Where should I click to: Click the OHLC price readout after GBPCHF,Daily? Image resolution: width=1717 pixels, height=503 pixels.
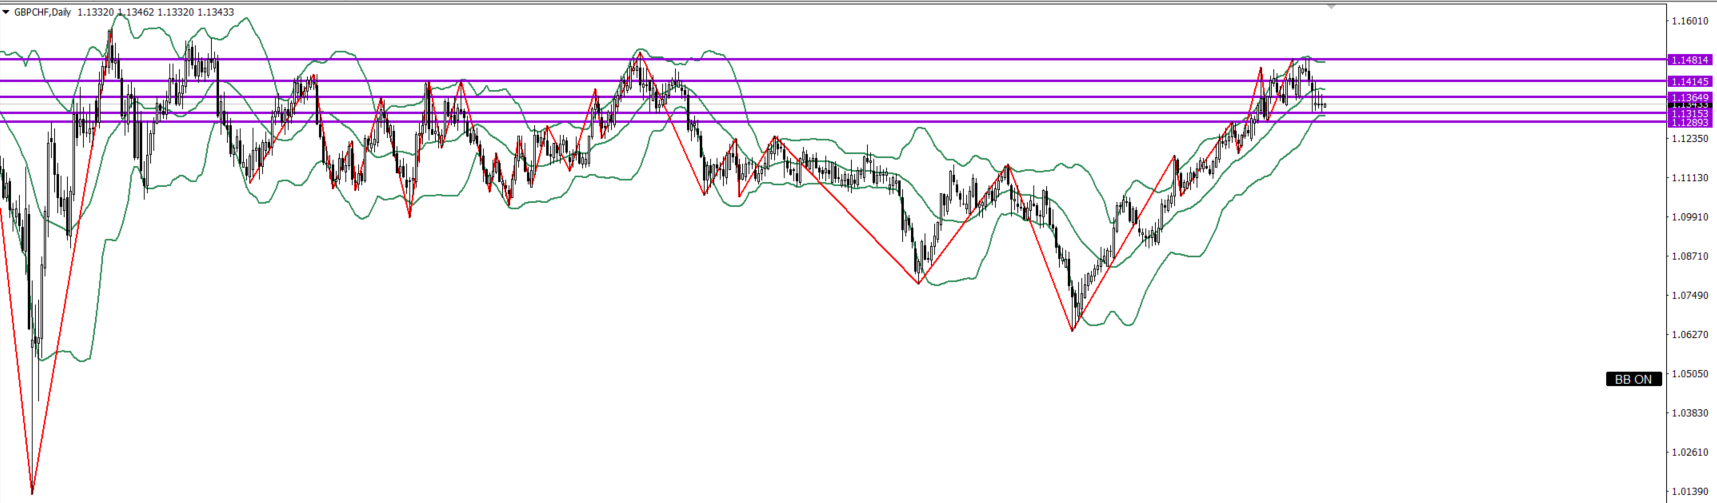tap(156, 12)
